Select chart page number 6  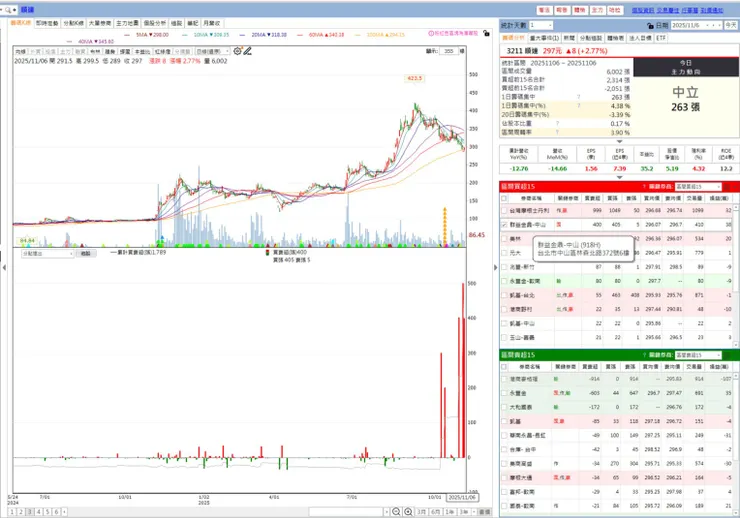(x=56, y=512)
